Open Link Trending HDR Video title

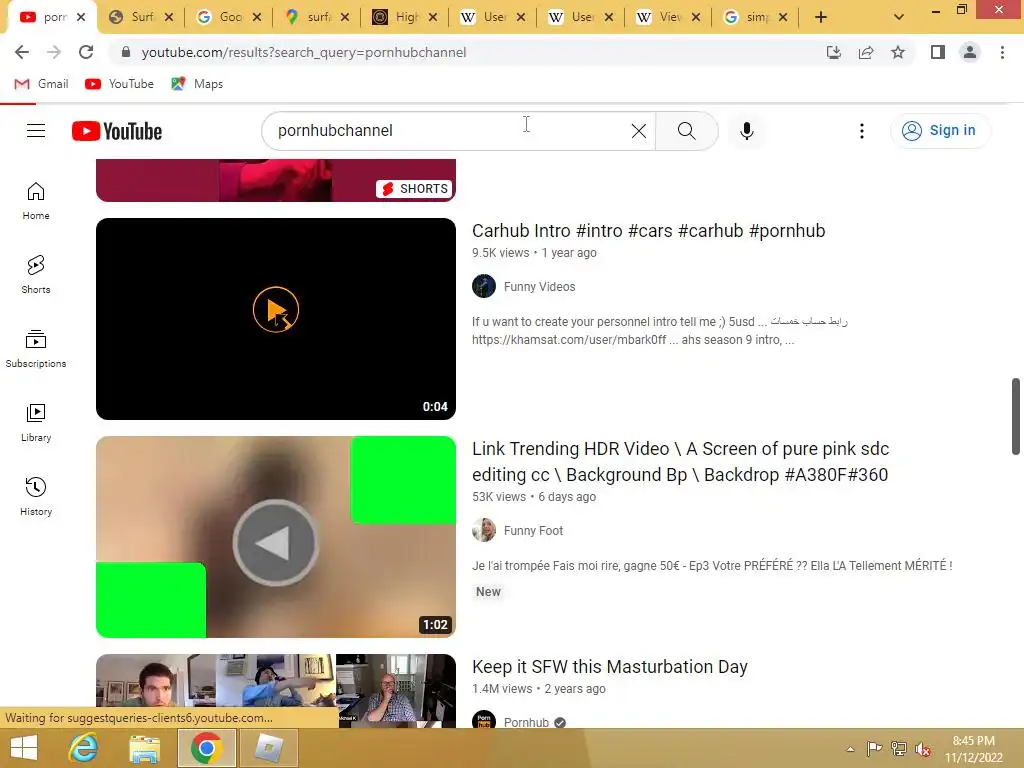(680, 462)
